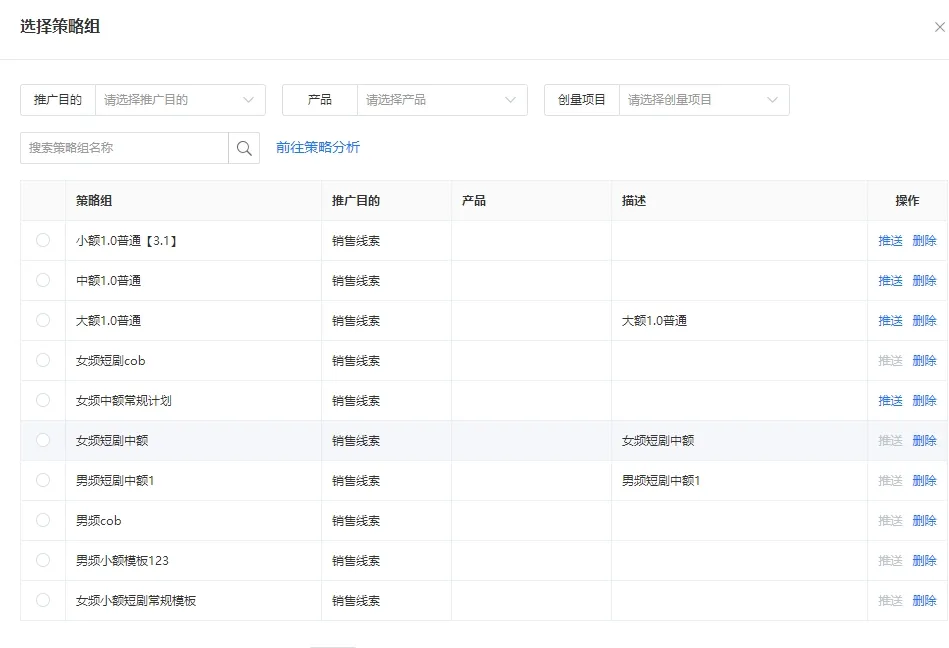
Task: Click 推送 for 女频中额常规计划
Action: tap(890, 401)
